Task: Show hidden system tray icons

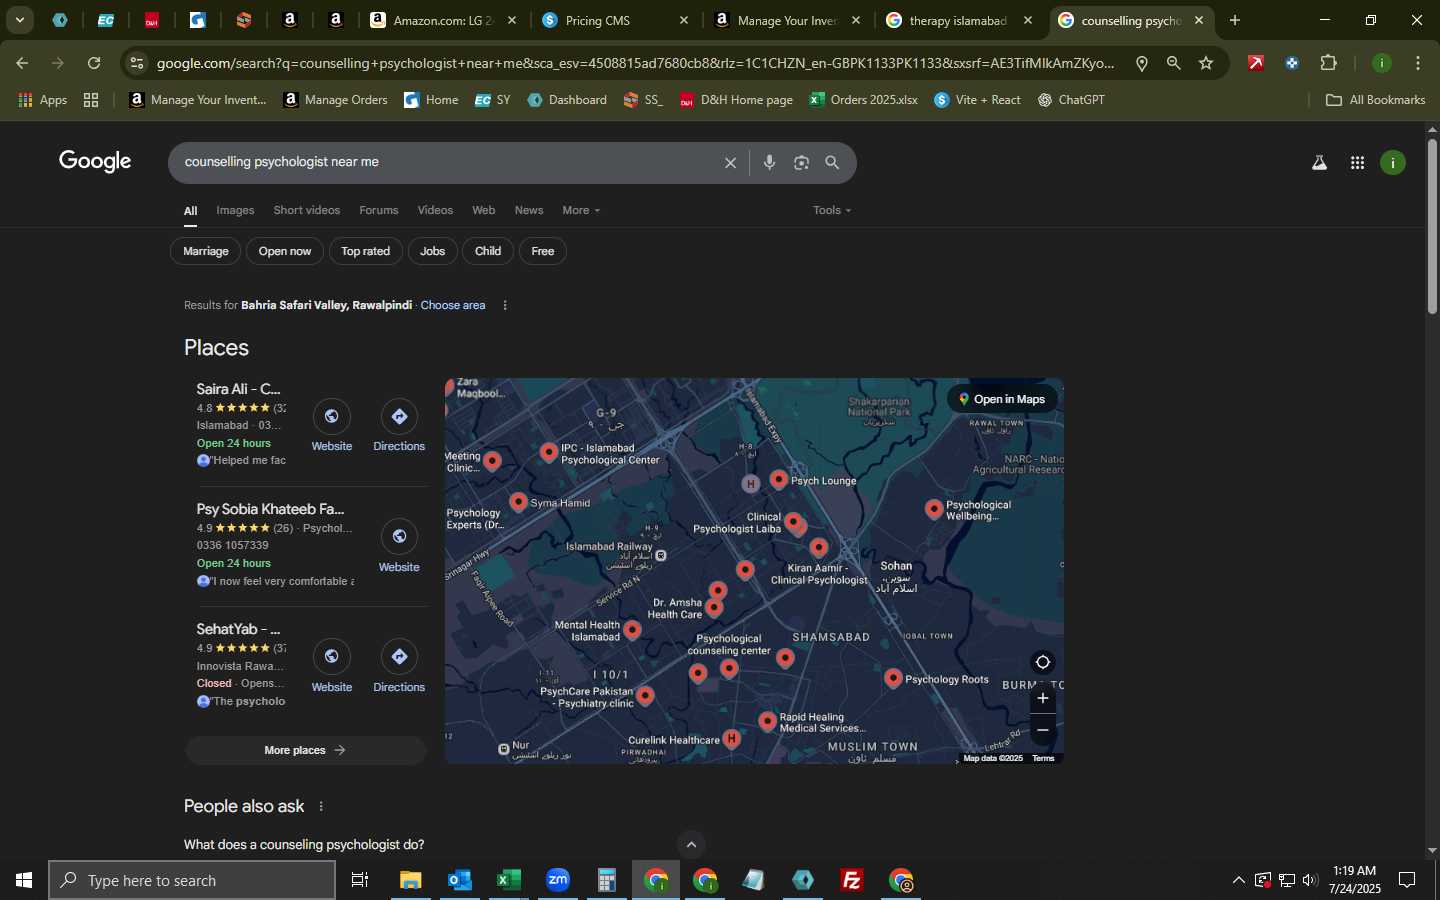Action: 1238,880
